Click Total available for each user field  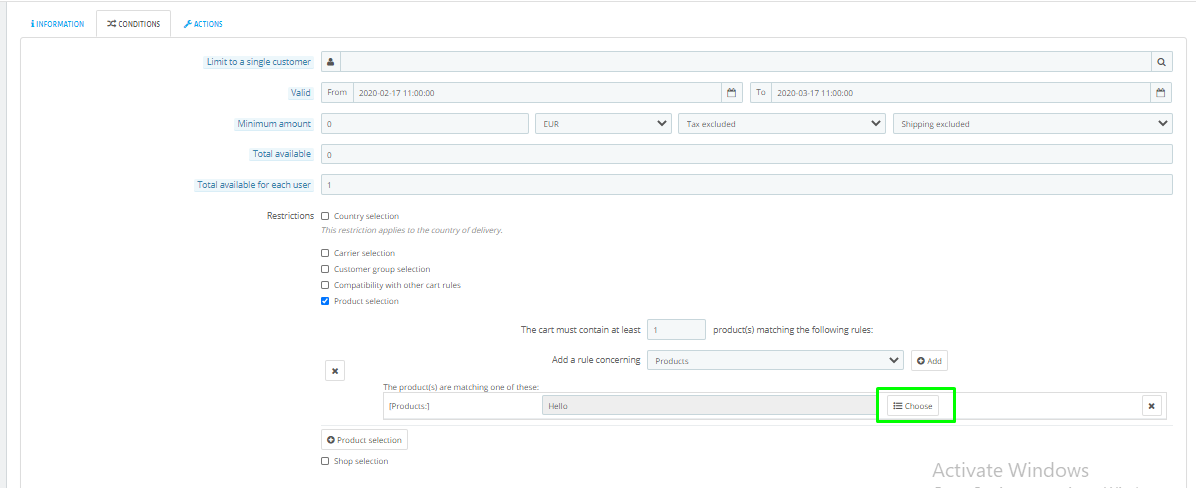click(746, 185)
